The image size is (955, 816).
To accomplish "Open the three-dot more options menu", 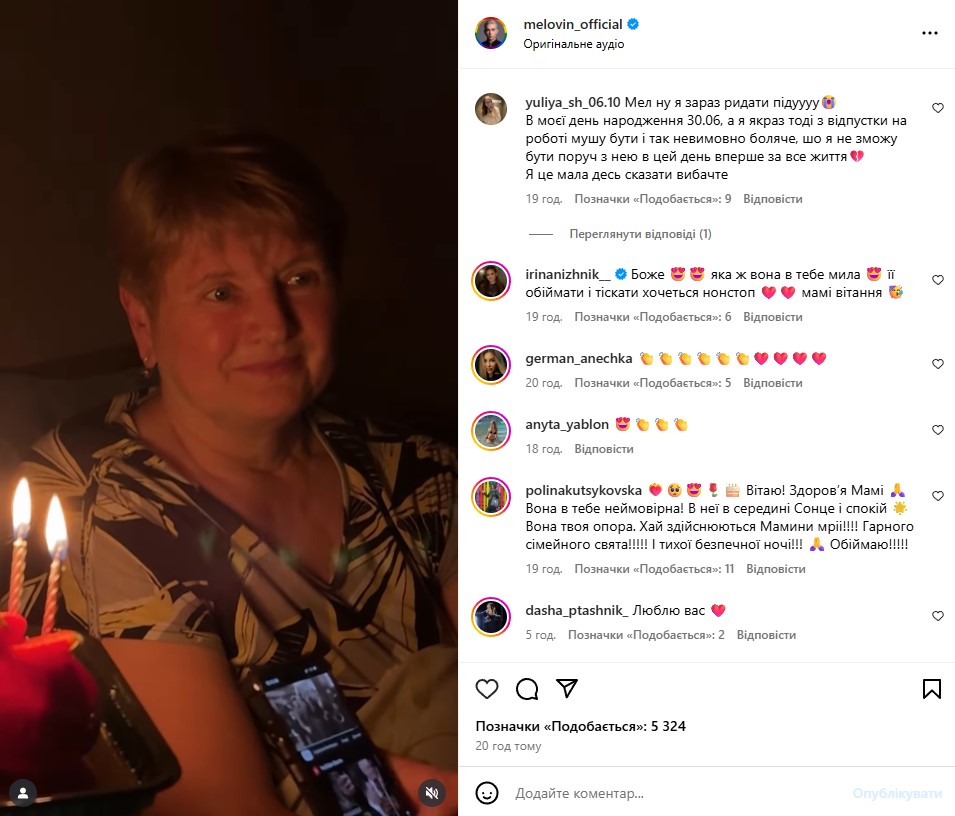I will pyautogui.click(x=929, y=33).
